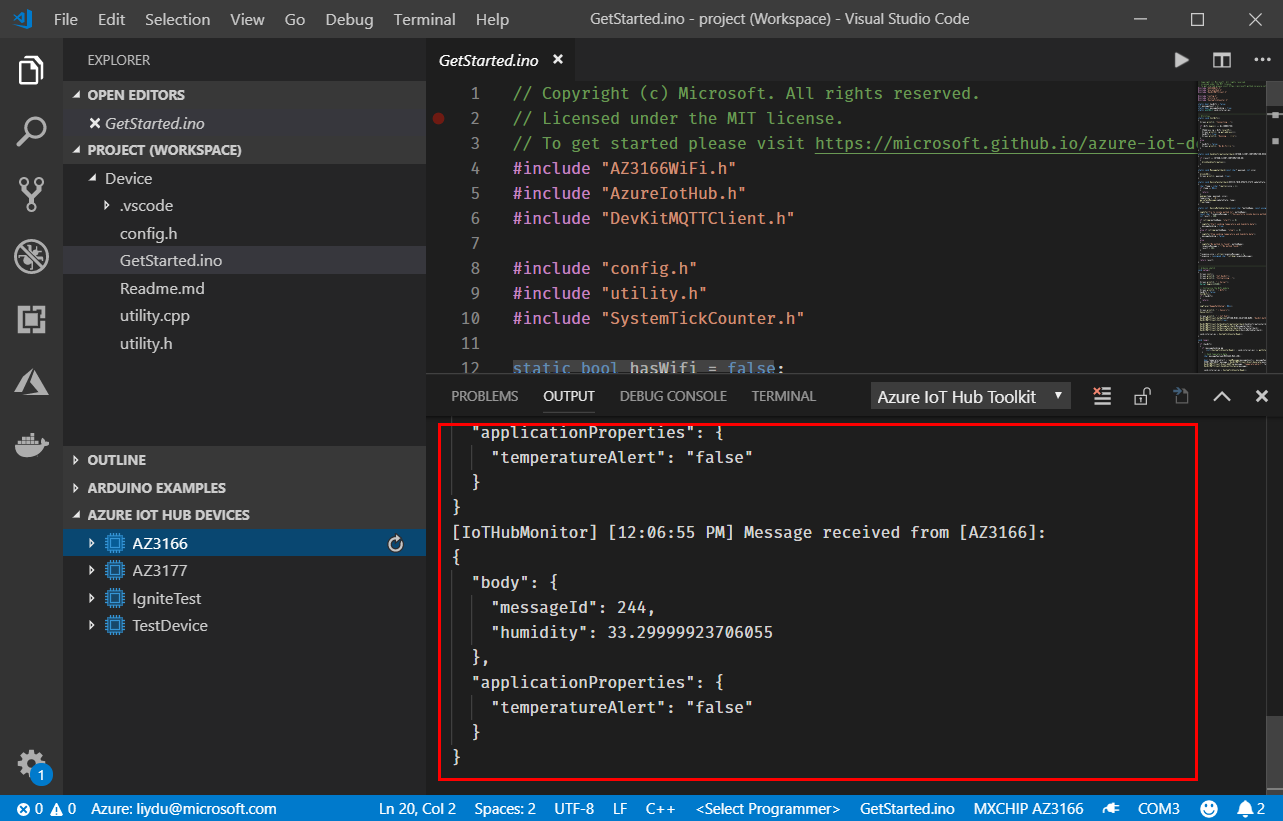Refresh the AZ3166 device

point(395,543)
